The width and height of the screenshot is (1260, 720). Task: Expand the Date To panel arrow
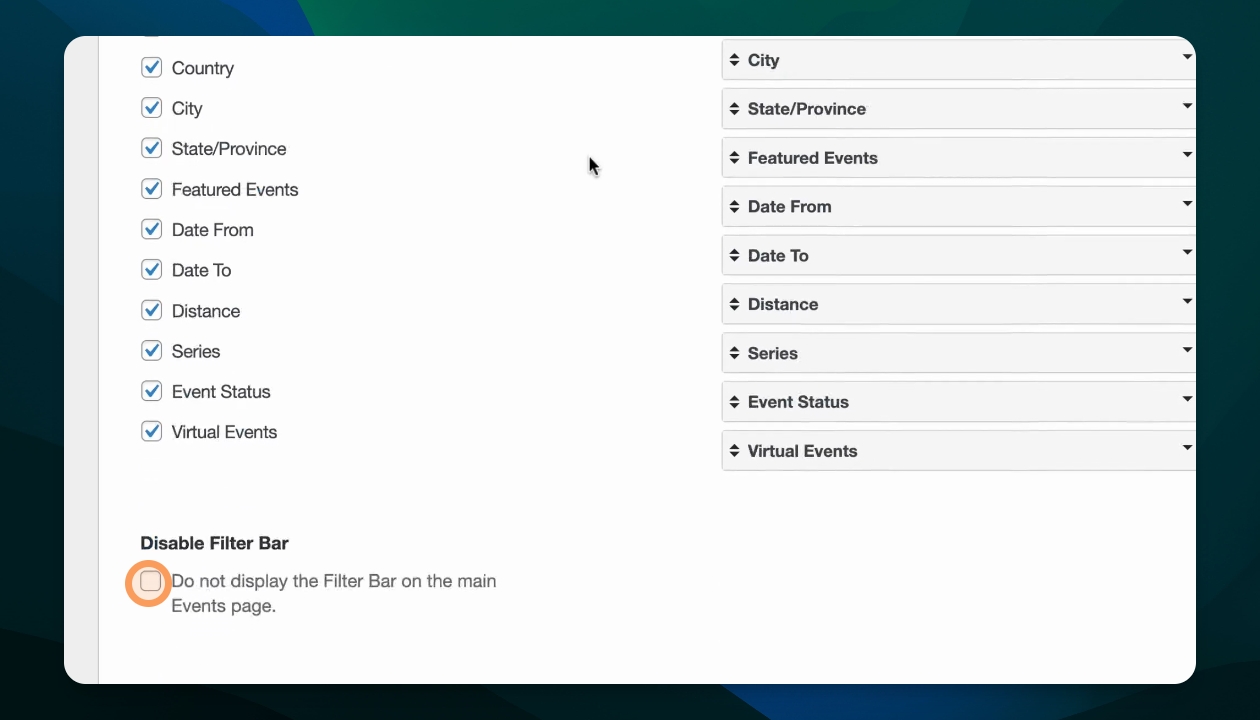tap(1187, 253)
